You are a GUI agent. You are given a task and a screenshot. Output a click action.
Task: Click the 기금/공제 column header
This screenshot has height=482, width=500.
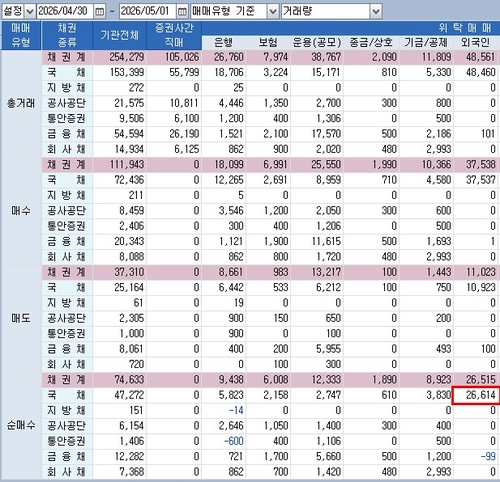426,42
